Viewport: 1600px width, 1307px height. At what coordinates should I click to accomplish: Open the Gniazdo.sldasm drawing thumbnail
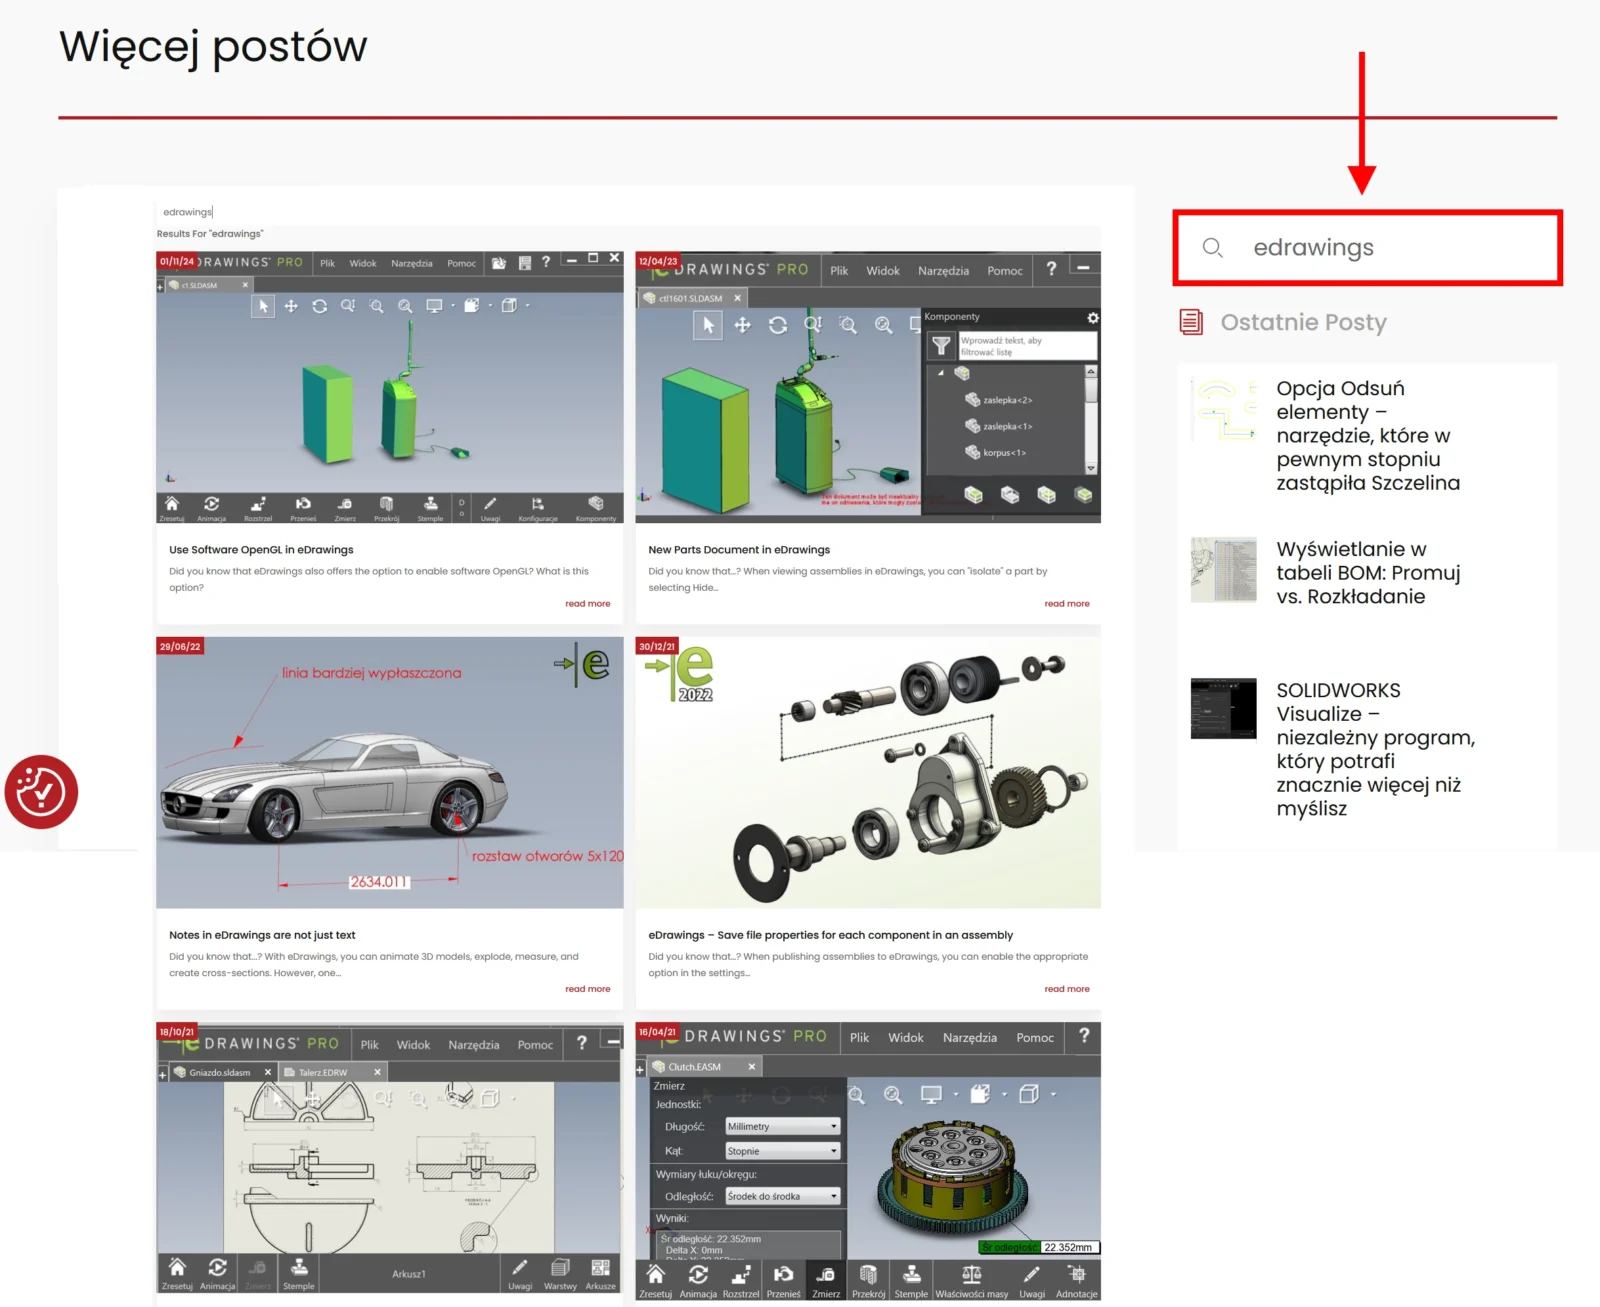[x=389, y=1158]
